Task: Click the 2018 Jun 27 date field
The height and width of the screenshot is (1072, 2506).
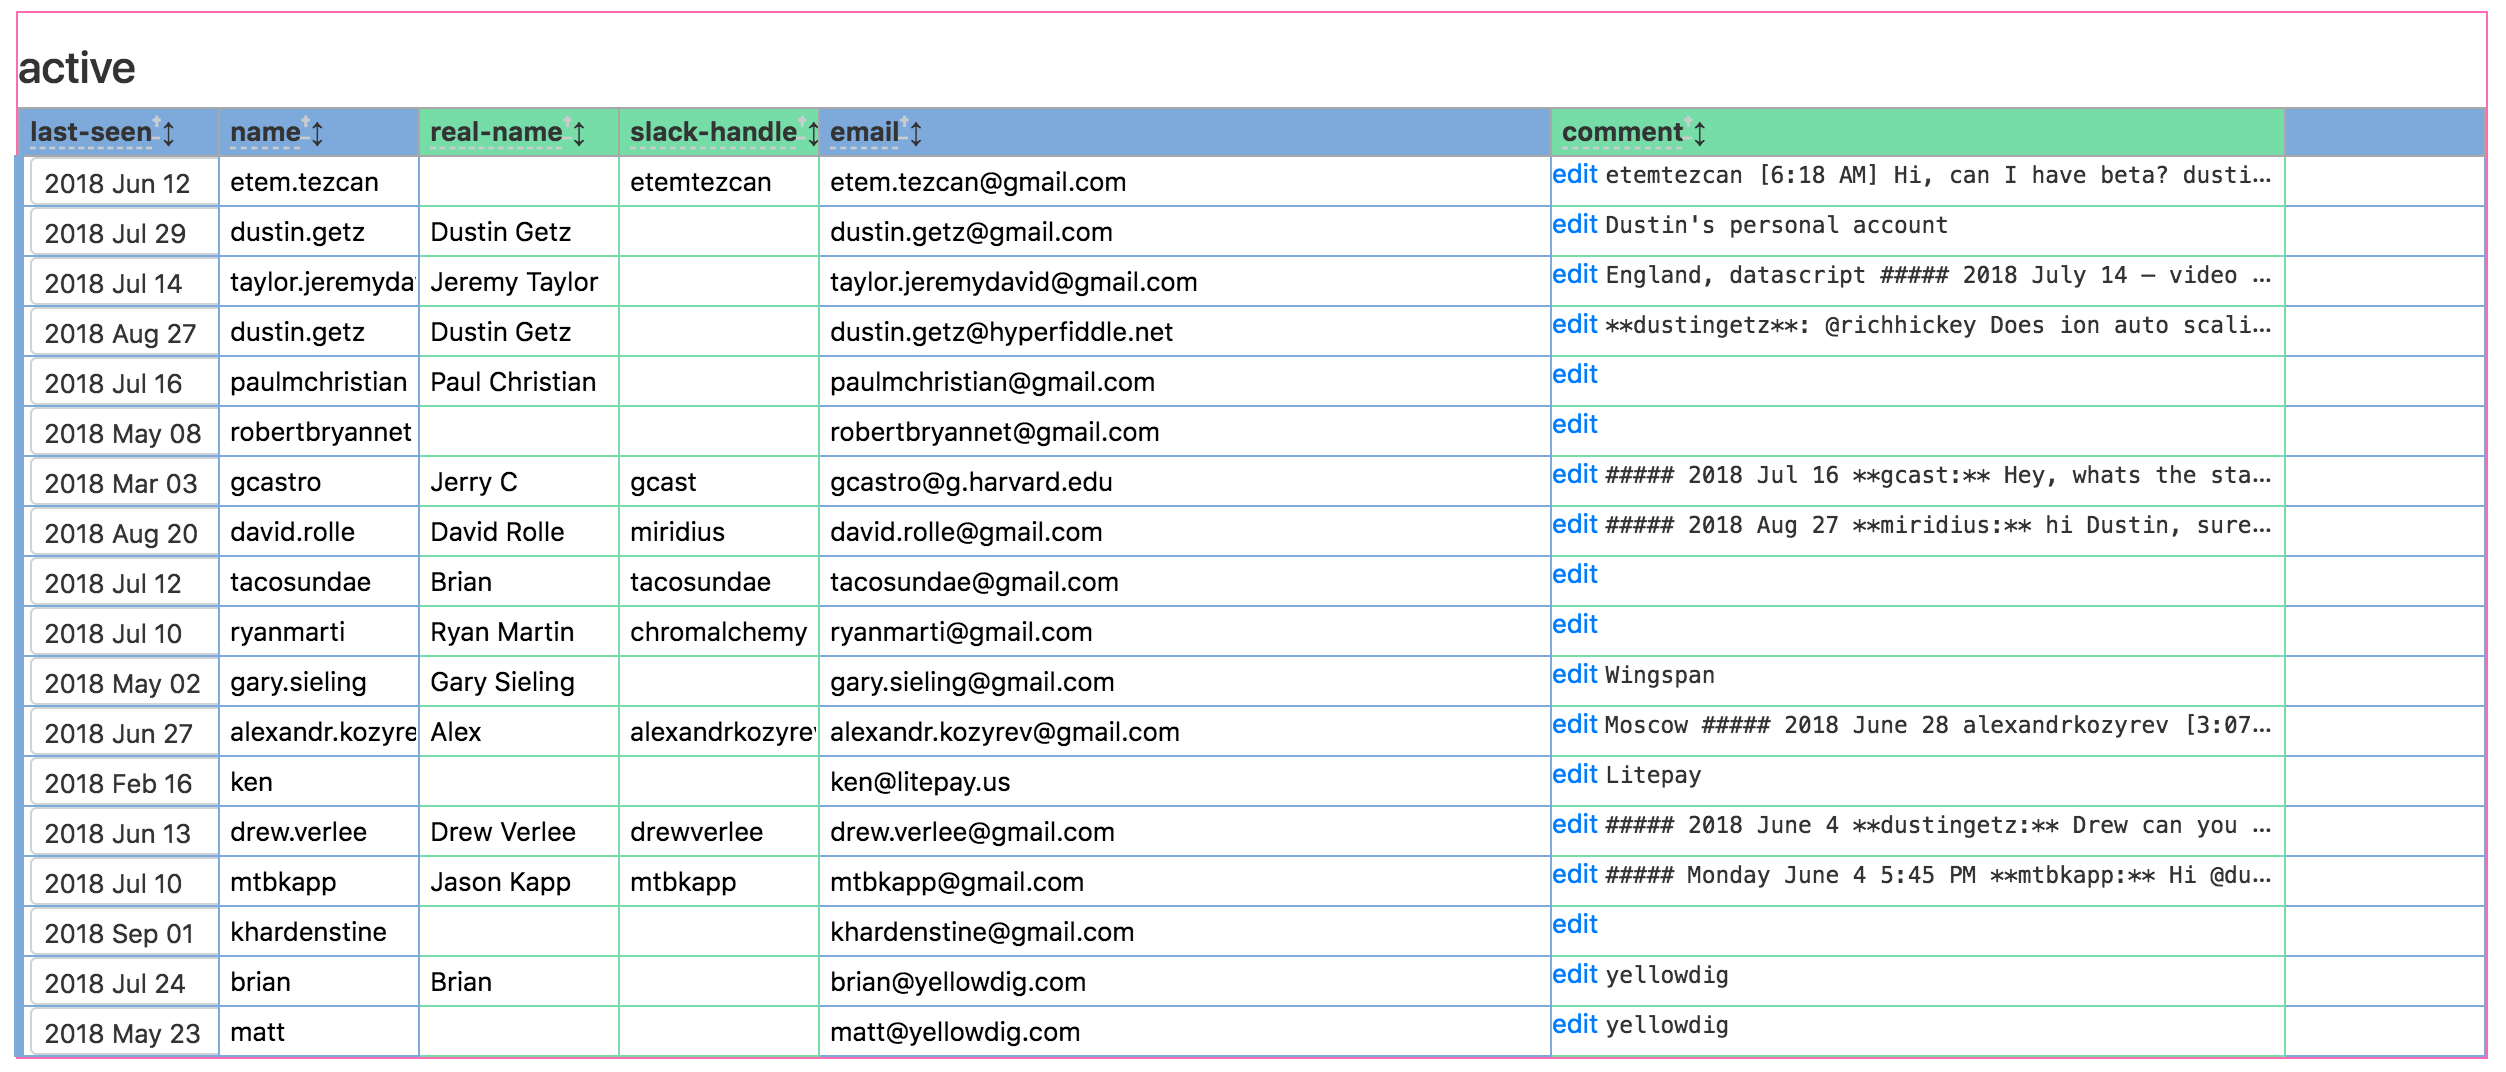Action: pyautogui.click(x=124, y=733)
